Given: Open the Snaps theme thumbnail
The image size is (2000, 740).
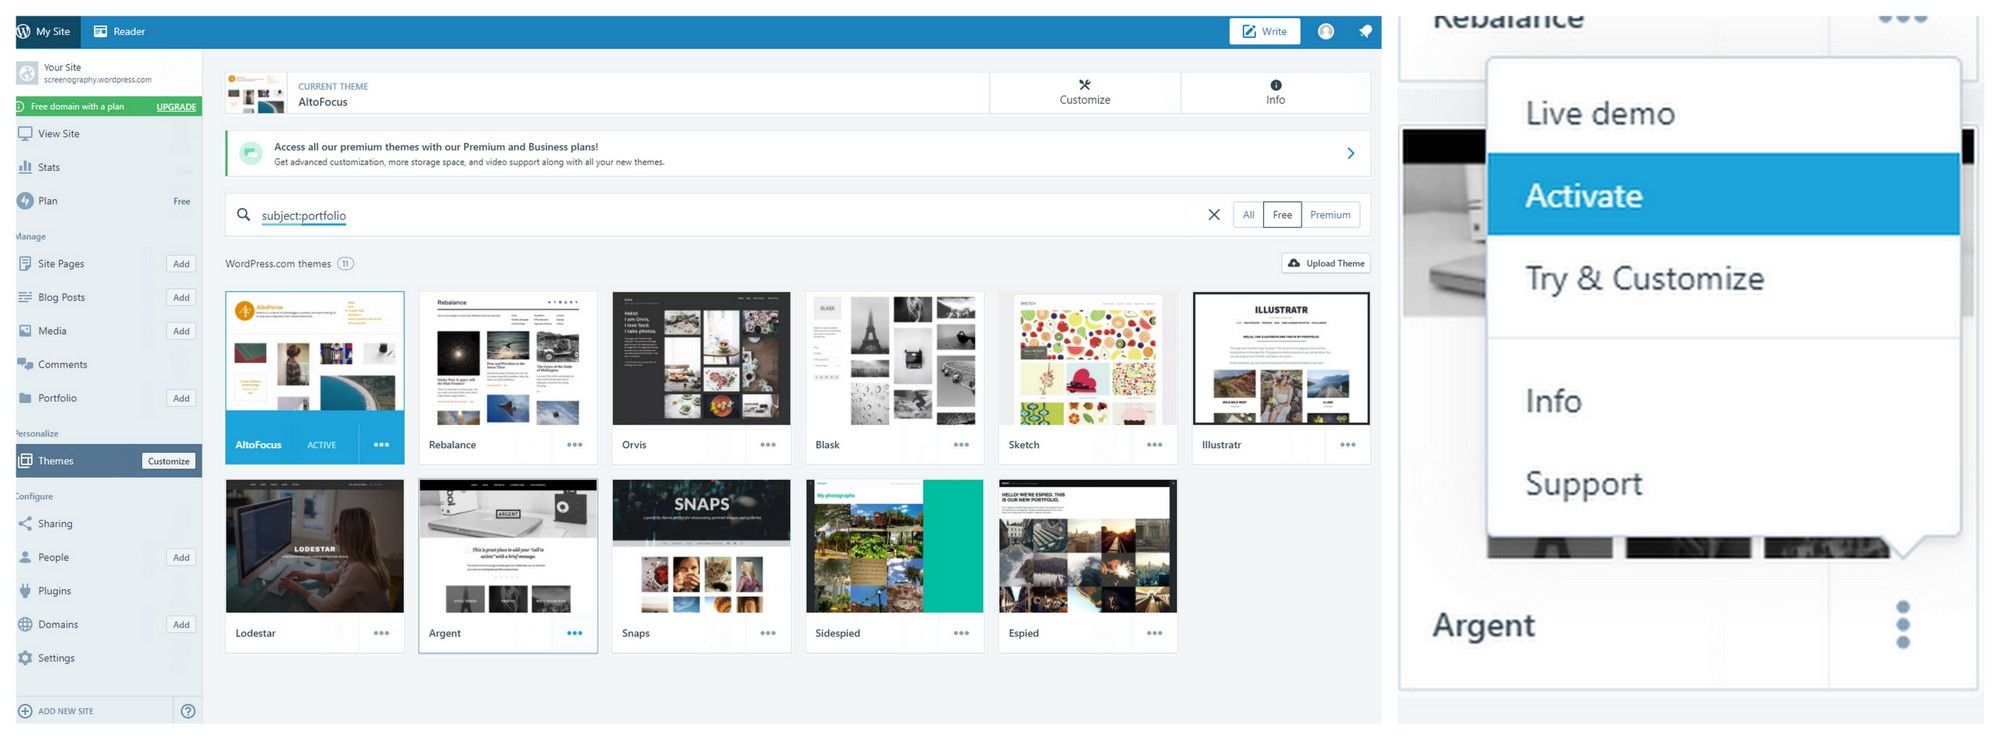Looking at the screenshot, I should pos(701,546).
